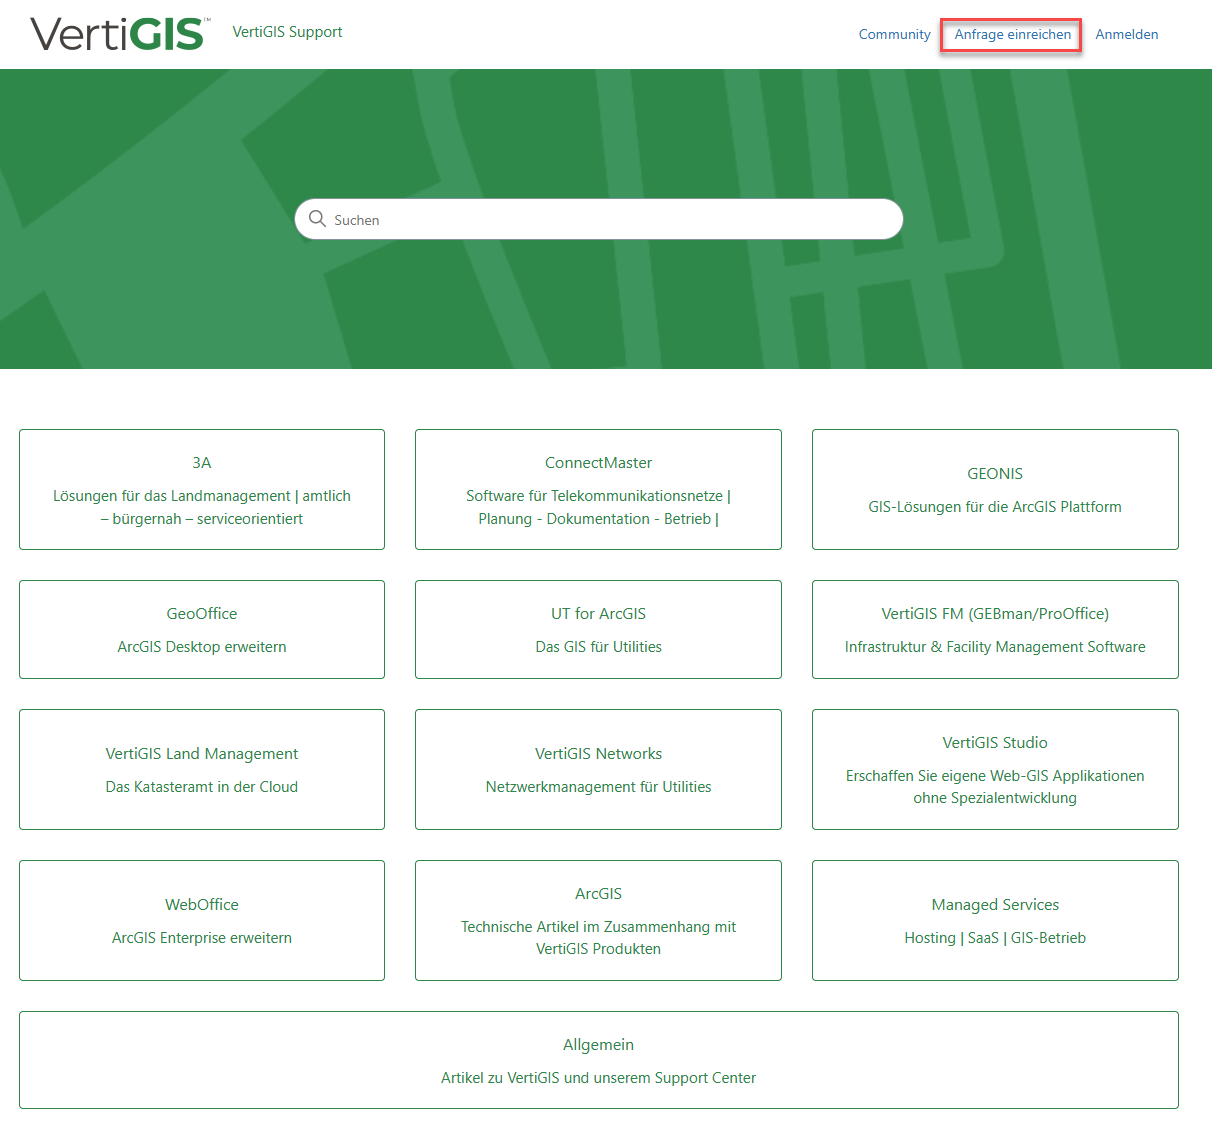The image size is (1212, 1131).
Task: Open the GeoOffice category card
Action: [202, 629]
